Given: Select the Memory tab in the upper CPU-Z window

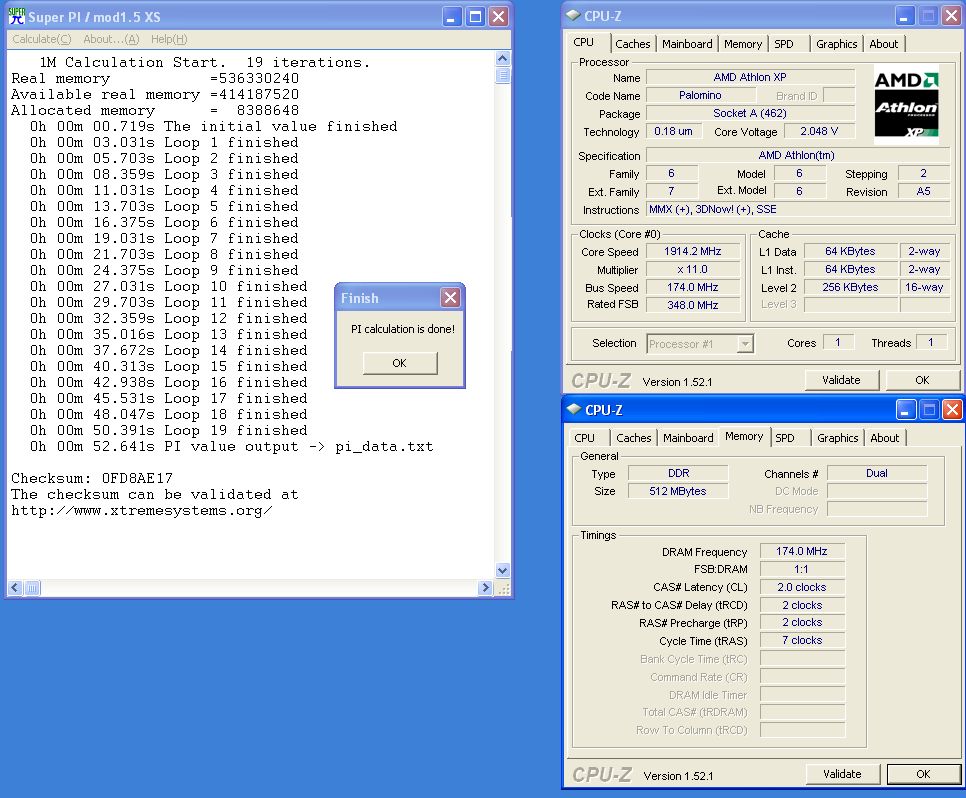Looking at the screenshot, I should [x=743, y=44].
